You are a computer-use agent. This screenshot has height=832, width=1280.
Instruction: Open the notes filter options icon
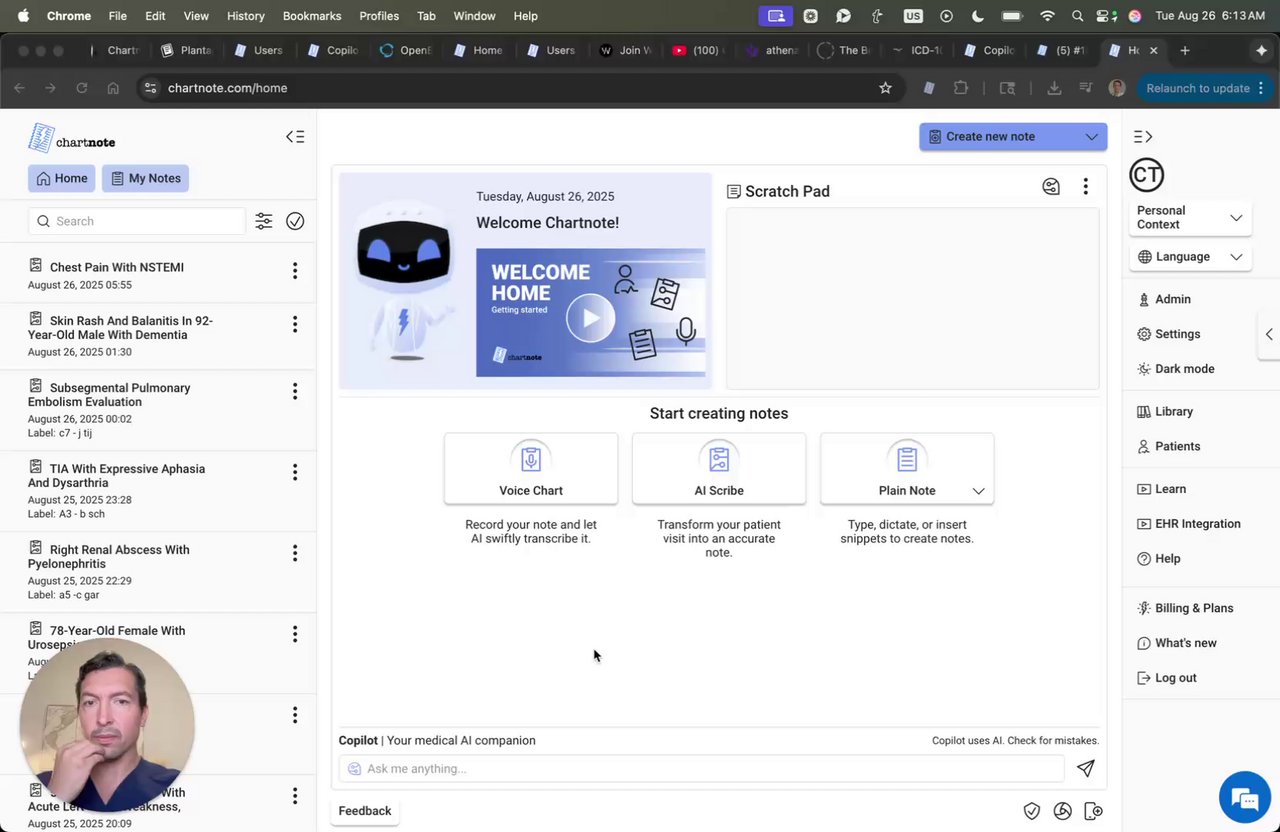click(264, 221)
